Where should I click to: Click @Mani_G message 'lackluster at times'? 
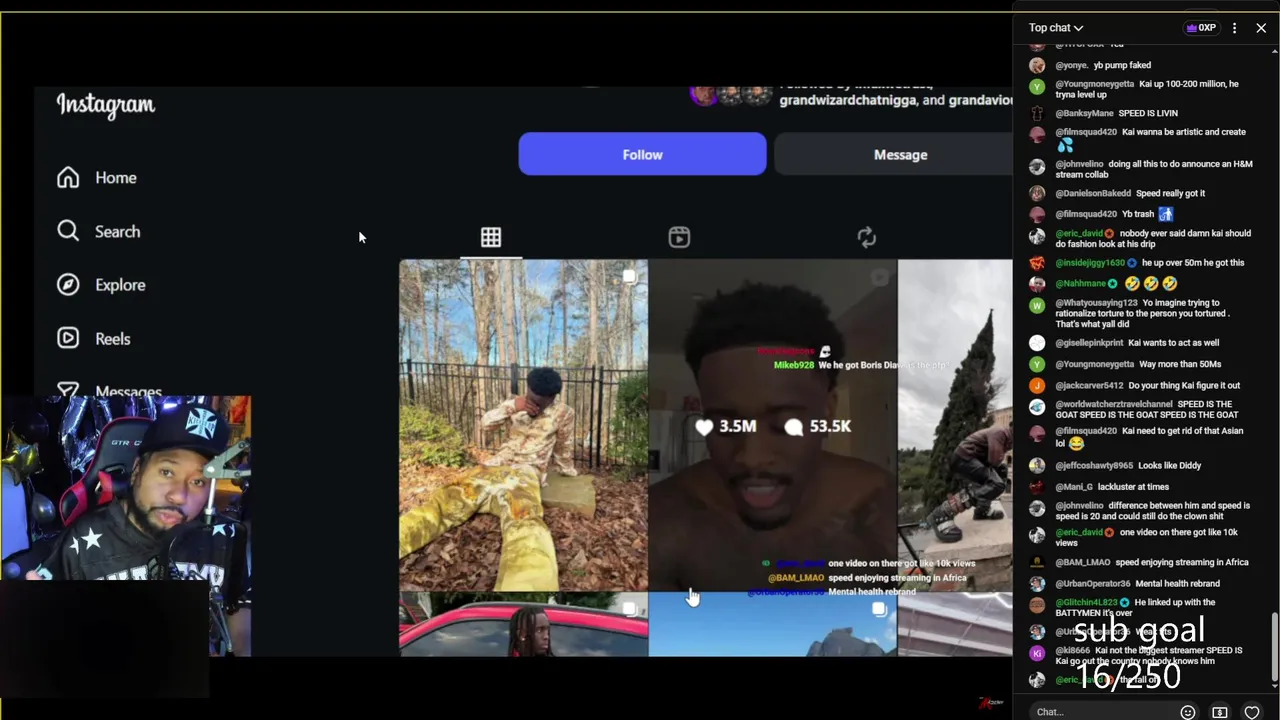(1112, 487)
